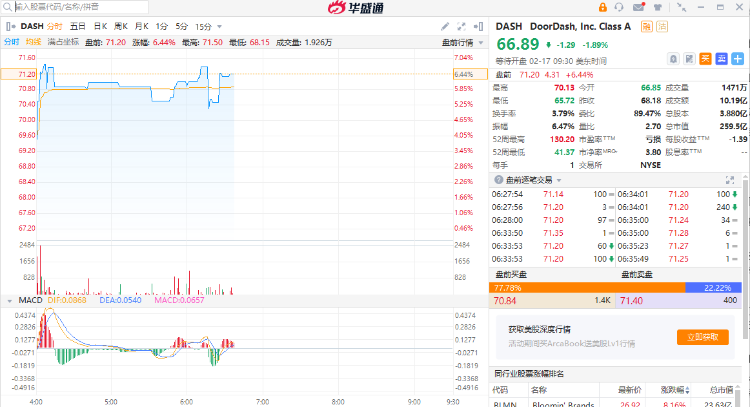Screen dimensions: 750x407
Task: Click the 06:35:00 trade price 71.28
Action: [679, 233]
